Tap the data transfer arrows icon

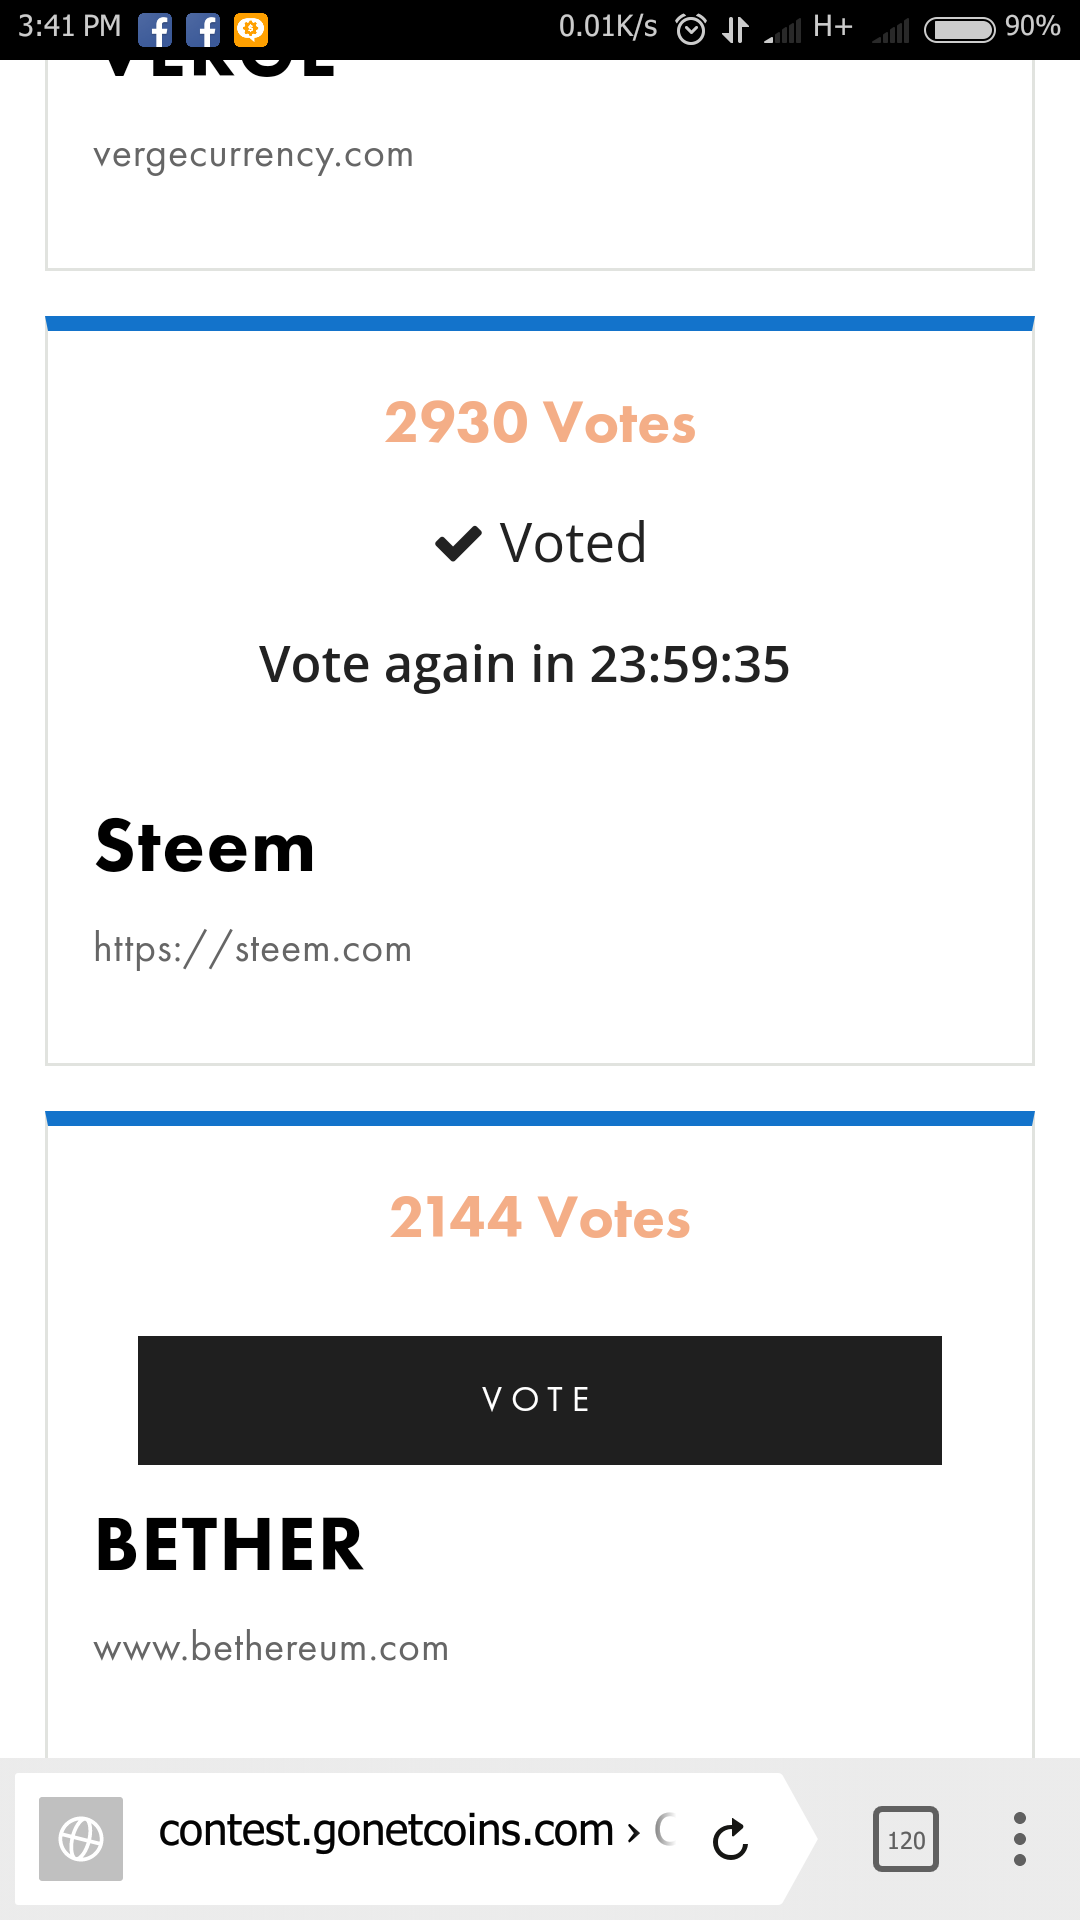(x=735, y=29)
